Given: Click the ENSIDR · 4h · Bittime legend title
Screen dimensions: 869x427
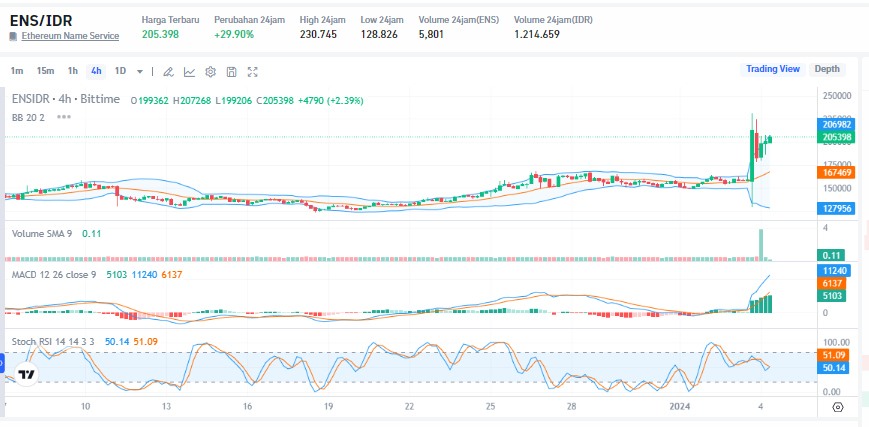Looking at the screenshot, I should [66, 99].
